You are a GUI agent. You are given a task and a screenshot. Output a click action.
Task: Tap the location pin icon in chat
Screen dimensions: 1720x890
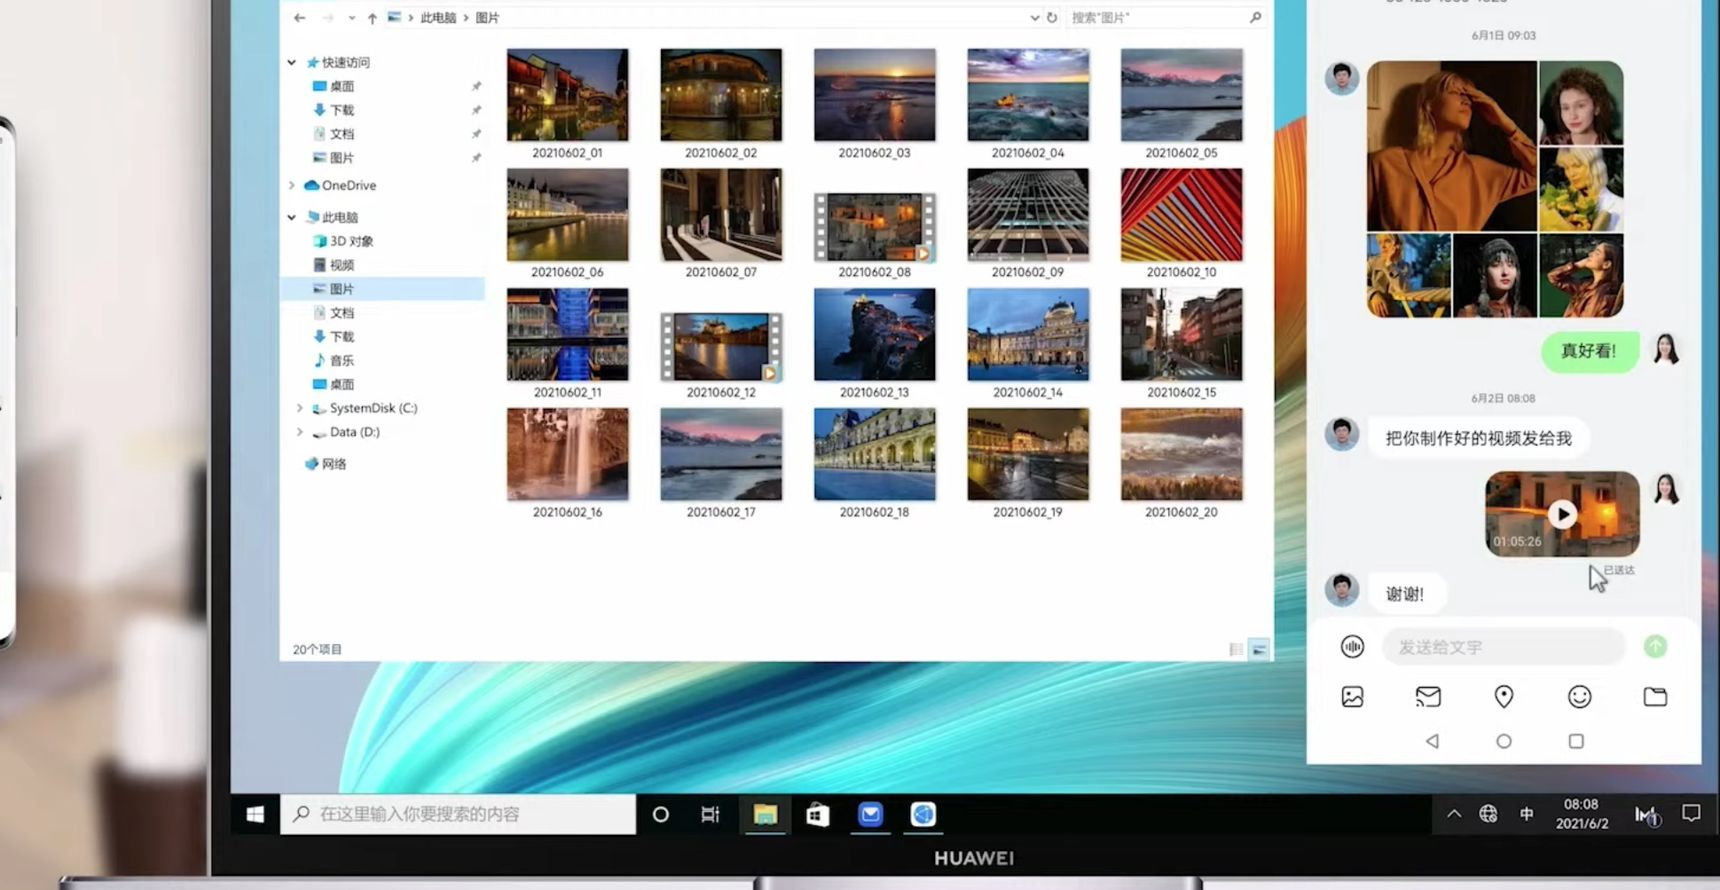tap(1503, 697)
